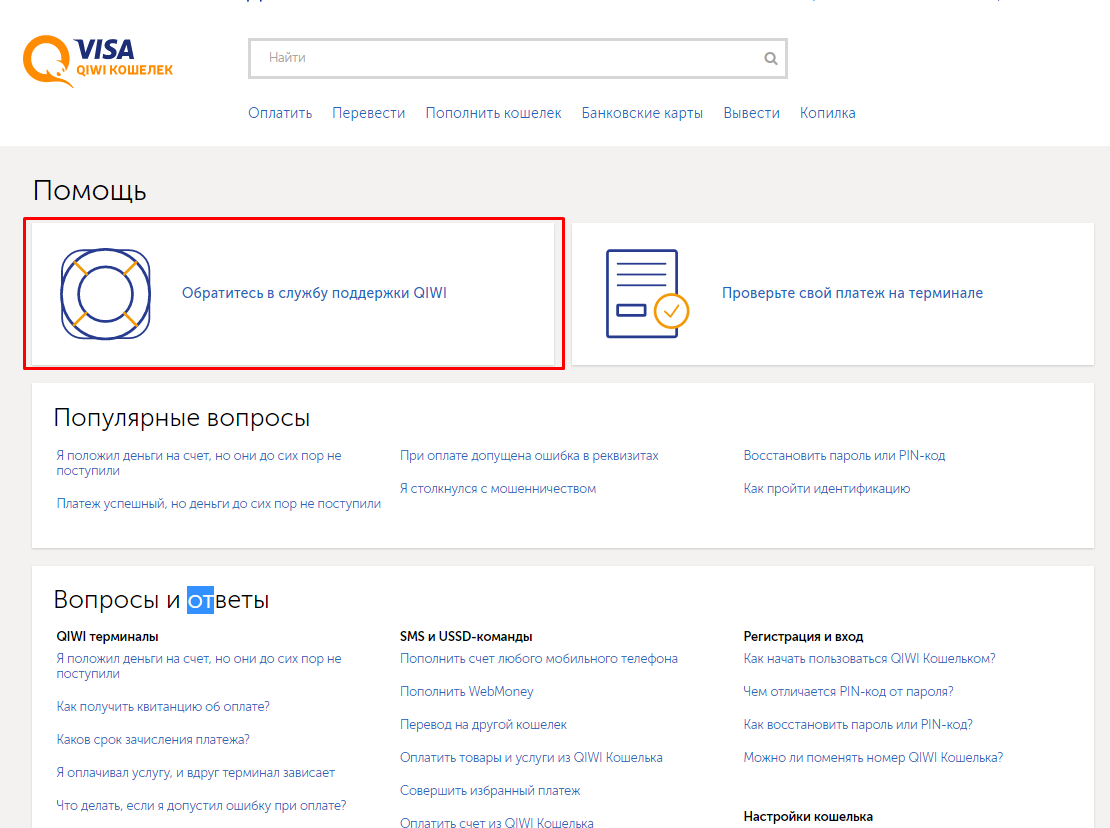Open Пополнить кошелек in navigation

[x=493, y=113]
